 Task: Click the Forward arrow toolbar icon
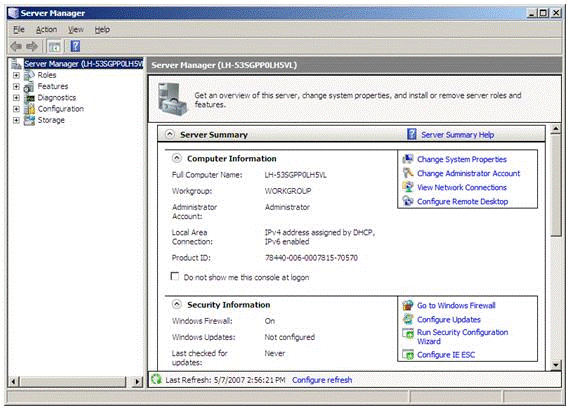[x=32, y=46]
